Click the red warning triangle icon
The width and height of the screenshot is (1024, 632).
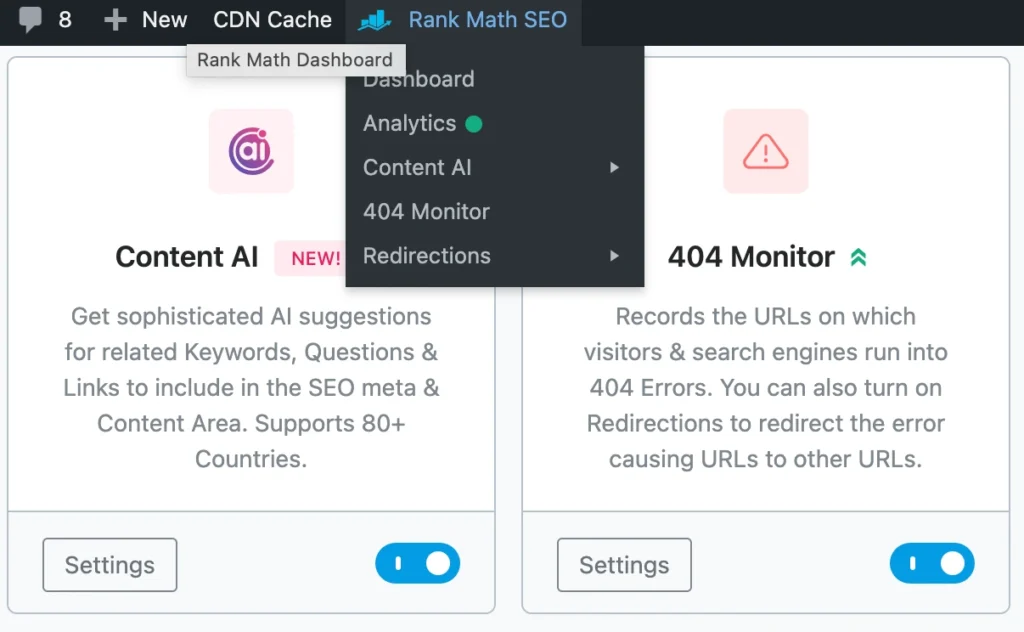(766, 151)
